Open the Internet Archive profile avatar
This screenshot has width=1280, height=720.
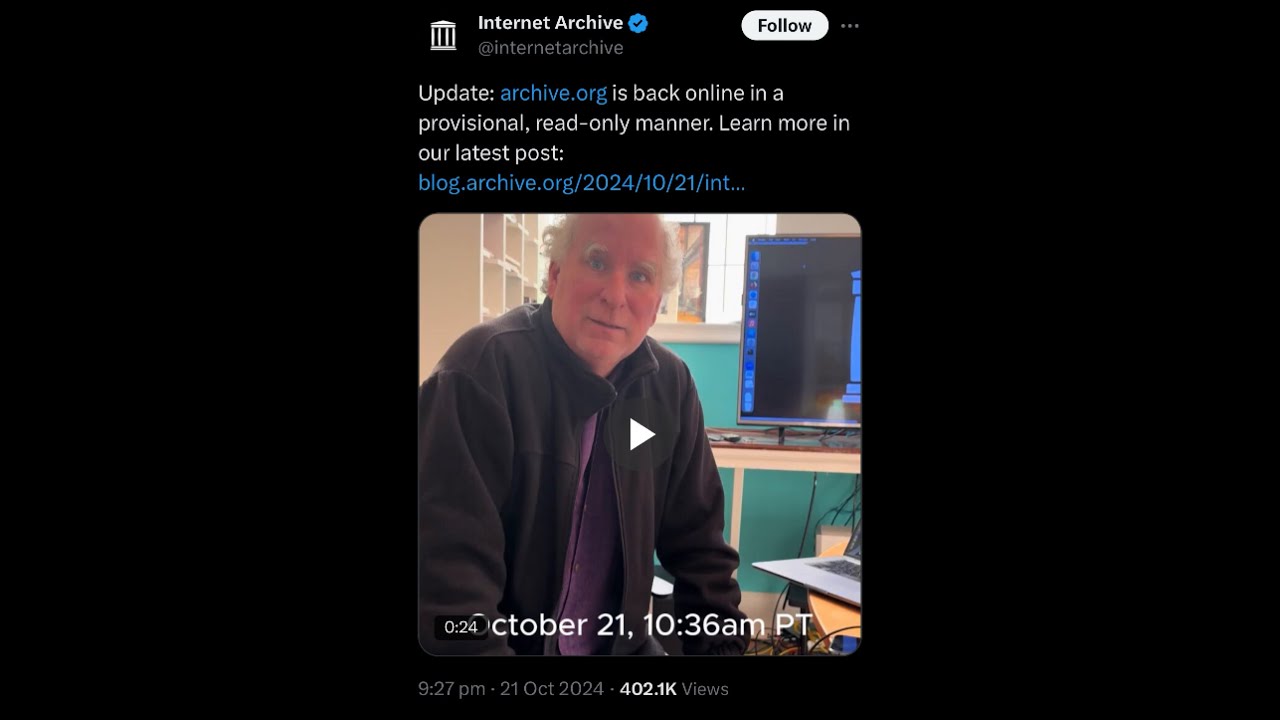point(443,35)
